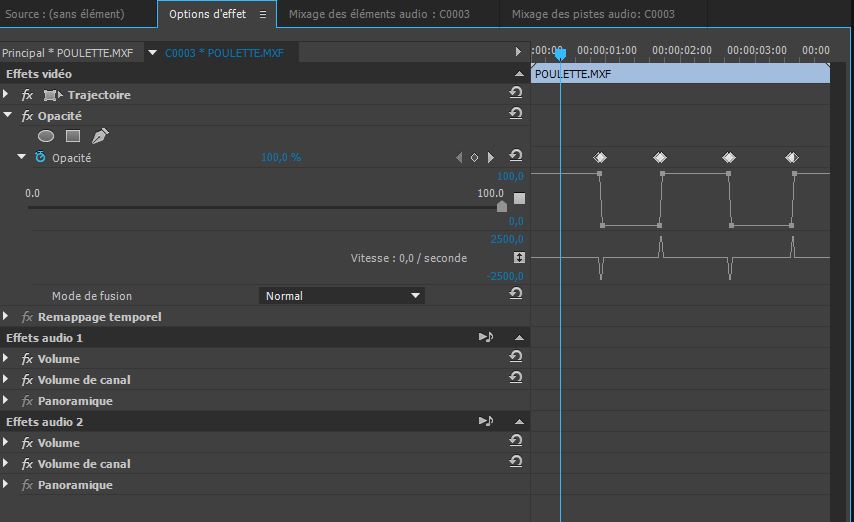The height and width of the screenshot is (522, 854).
Task: Toggle the audio 1 Volume fx effect
Action: pos(27,359)
